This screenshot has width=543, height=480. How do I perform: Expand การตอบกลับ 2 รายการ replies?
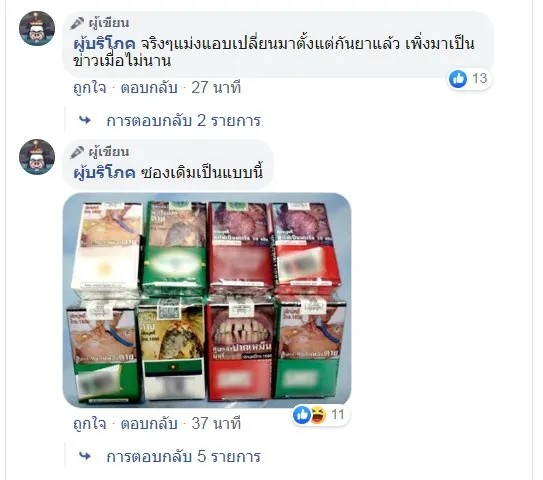click(x=184, y=121)
